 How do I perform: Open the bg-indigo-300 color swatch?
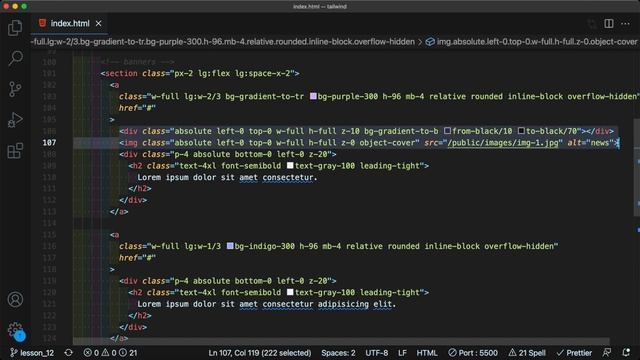coord(230,246)
